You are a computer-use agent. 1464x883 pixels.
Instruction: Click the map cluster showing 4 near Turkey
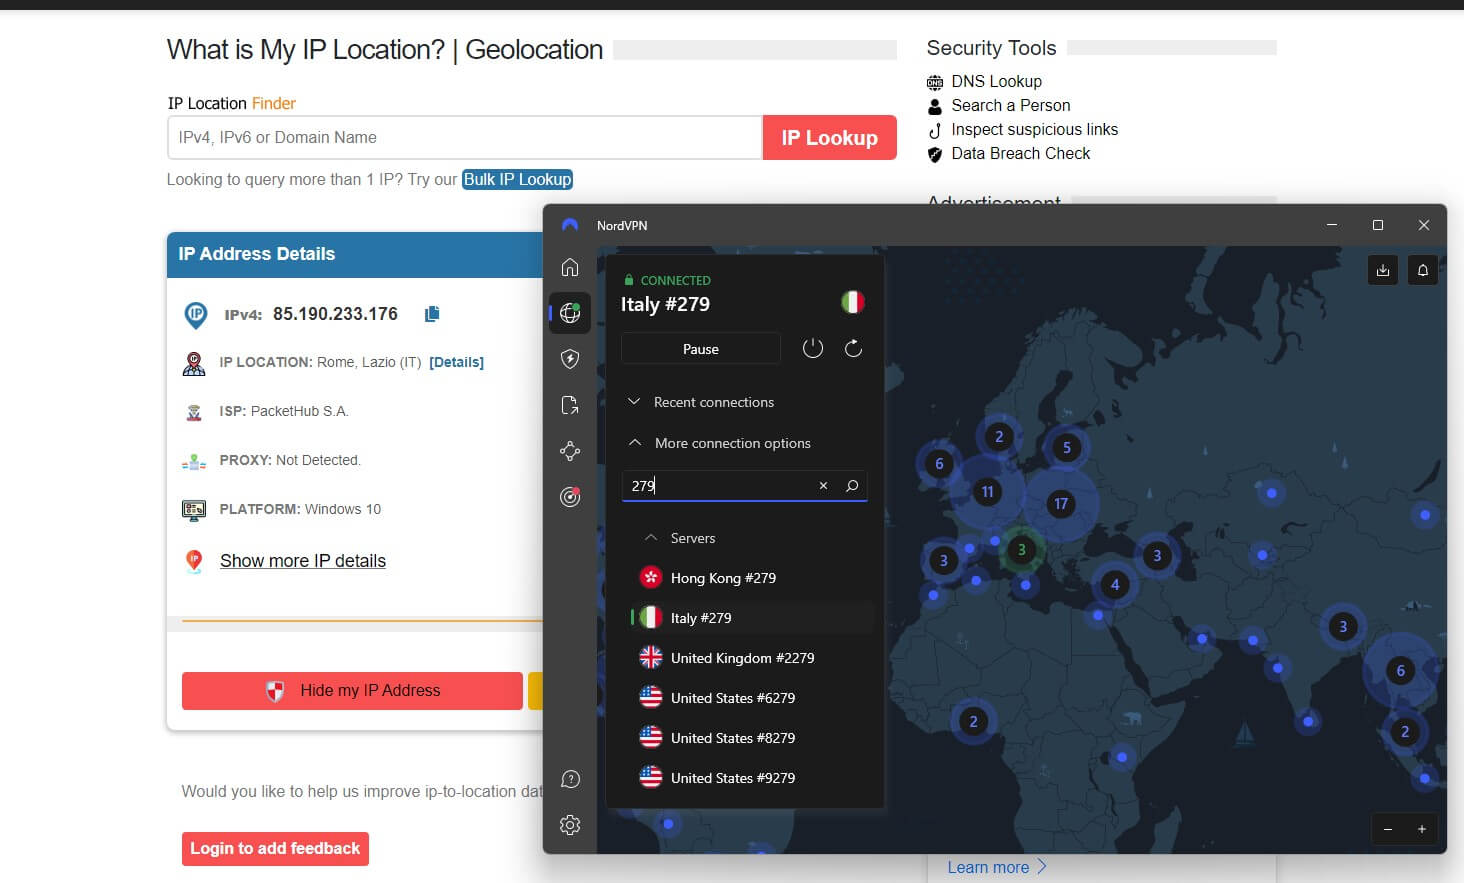coord(1115,585)
